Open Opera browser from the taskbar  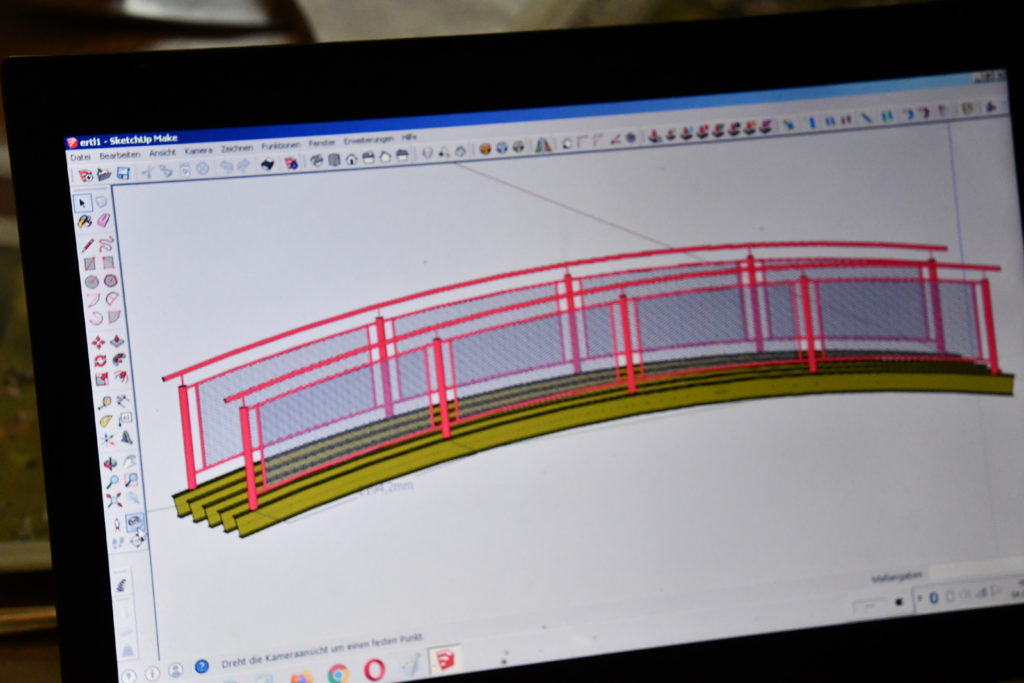(374, 671)
